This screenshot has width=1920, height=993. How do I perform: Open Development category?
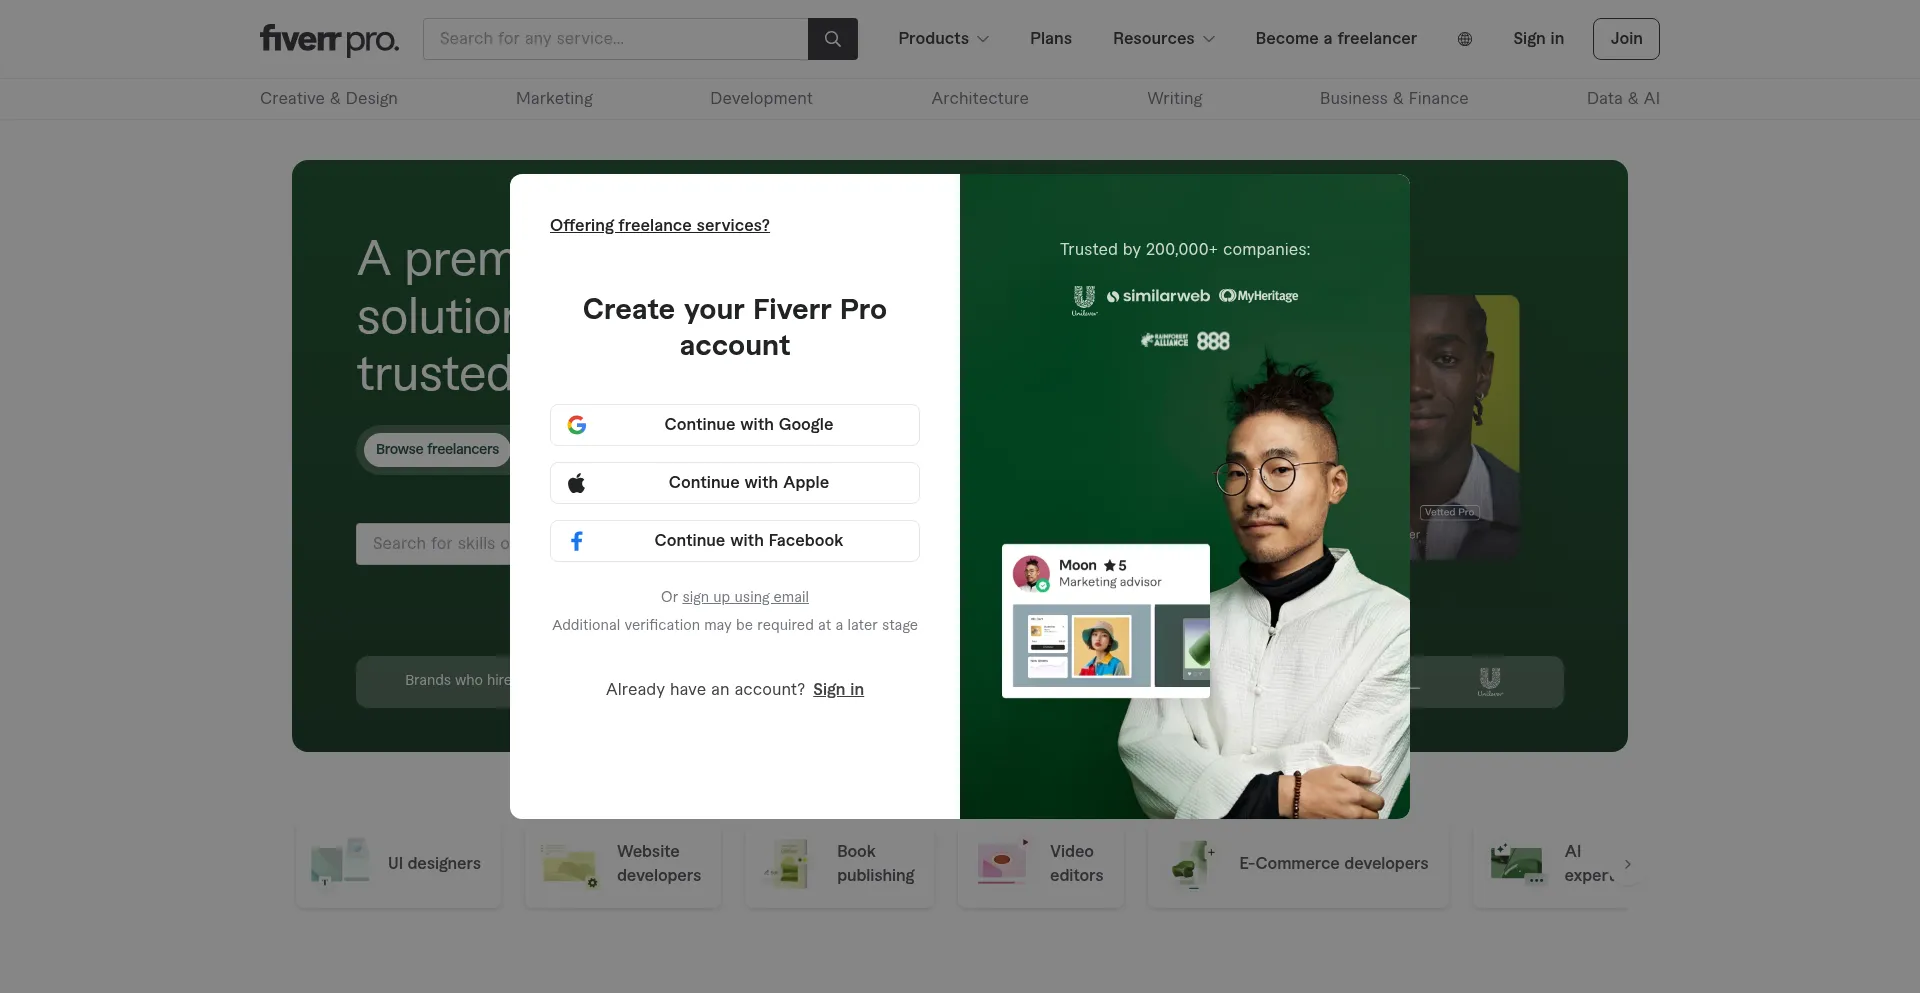pyautogui.click(x=761, y=99)
